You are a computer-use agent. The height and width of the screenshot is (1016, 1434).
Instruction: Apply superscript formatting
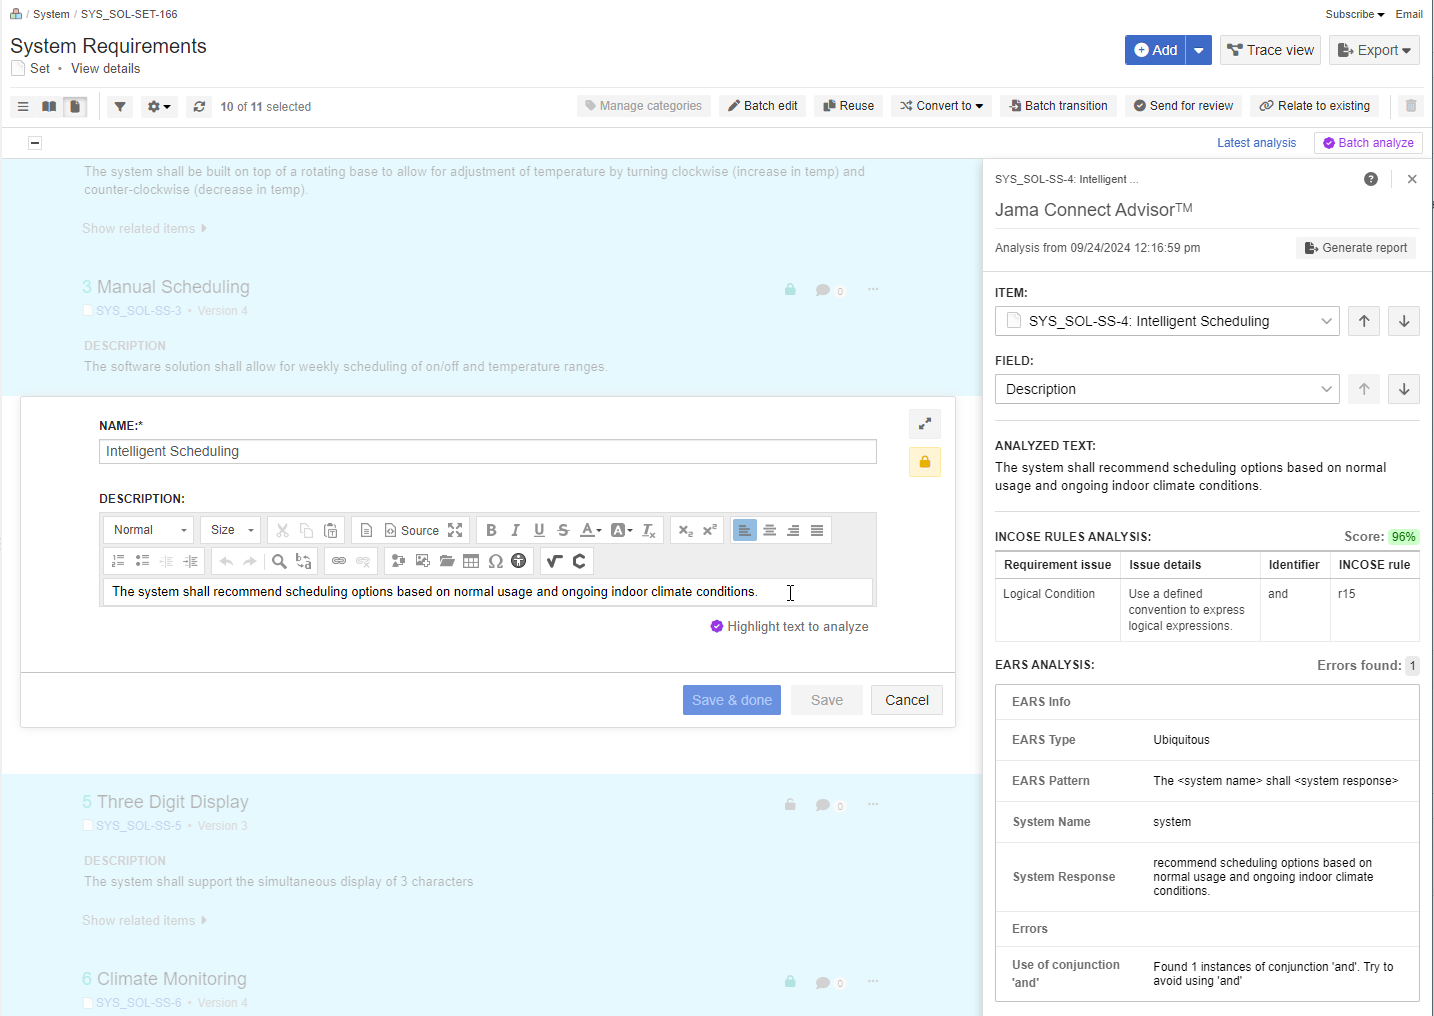(709, 530)
